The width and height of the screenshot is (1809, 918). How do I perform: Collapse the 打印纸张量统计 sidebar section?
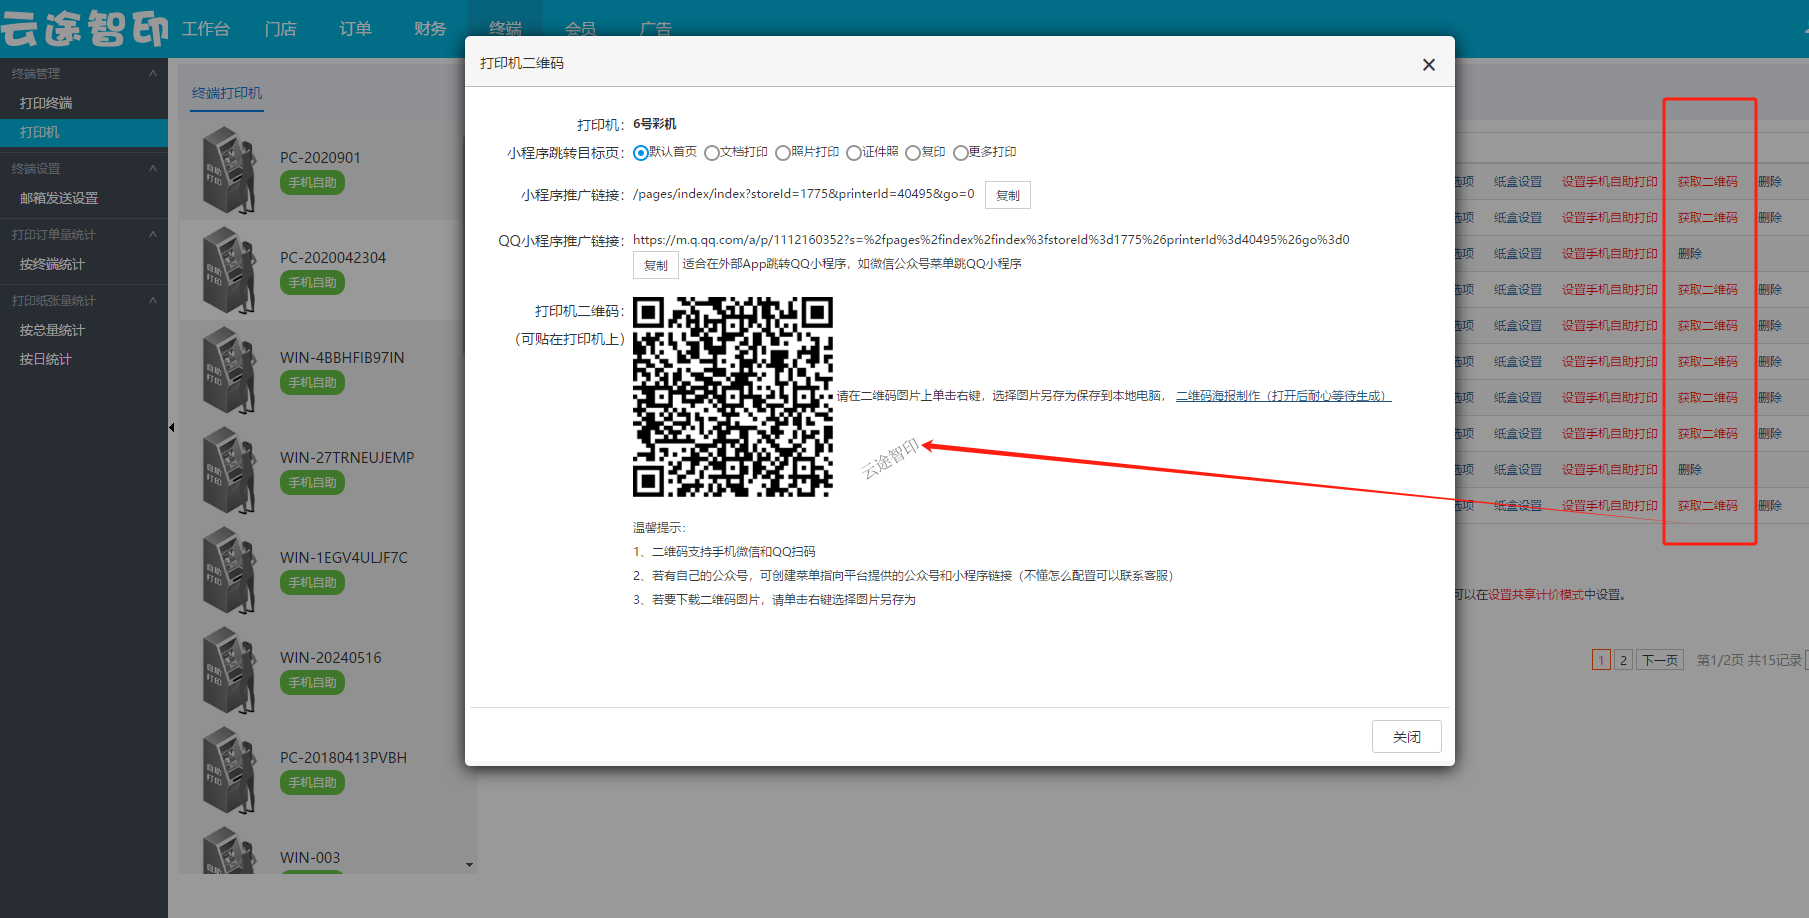pyautogui.click(x=153, y=300)
